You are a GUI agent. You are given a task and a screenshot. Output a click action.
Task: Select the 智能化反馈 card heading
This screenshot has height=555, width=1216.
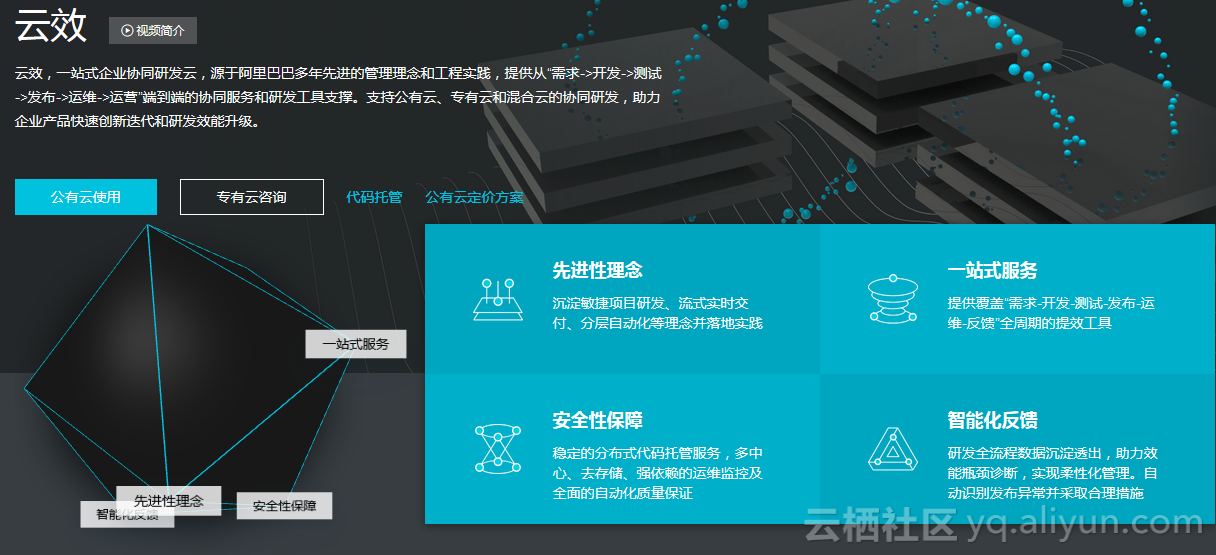pos(992,420)
